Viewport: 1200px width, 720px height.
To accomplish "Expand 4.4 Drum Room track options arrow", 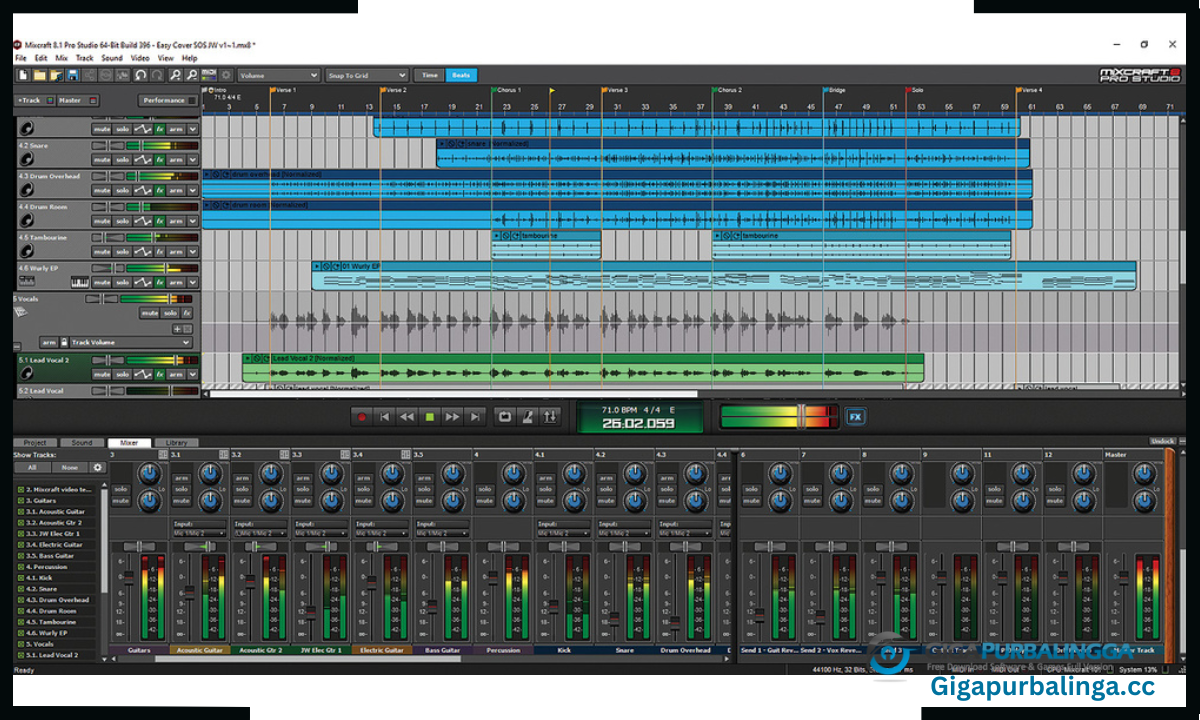I will coord(192,221).
